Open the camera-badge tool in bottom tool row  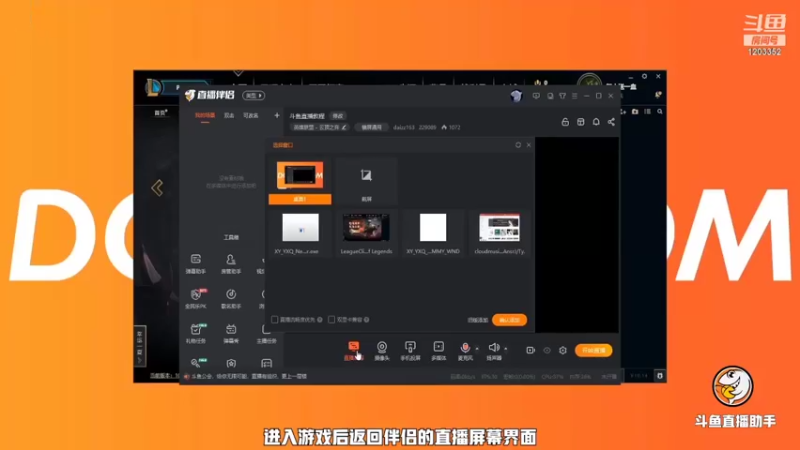[x=231, y=363]
